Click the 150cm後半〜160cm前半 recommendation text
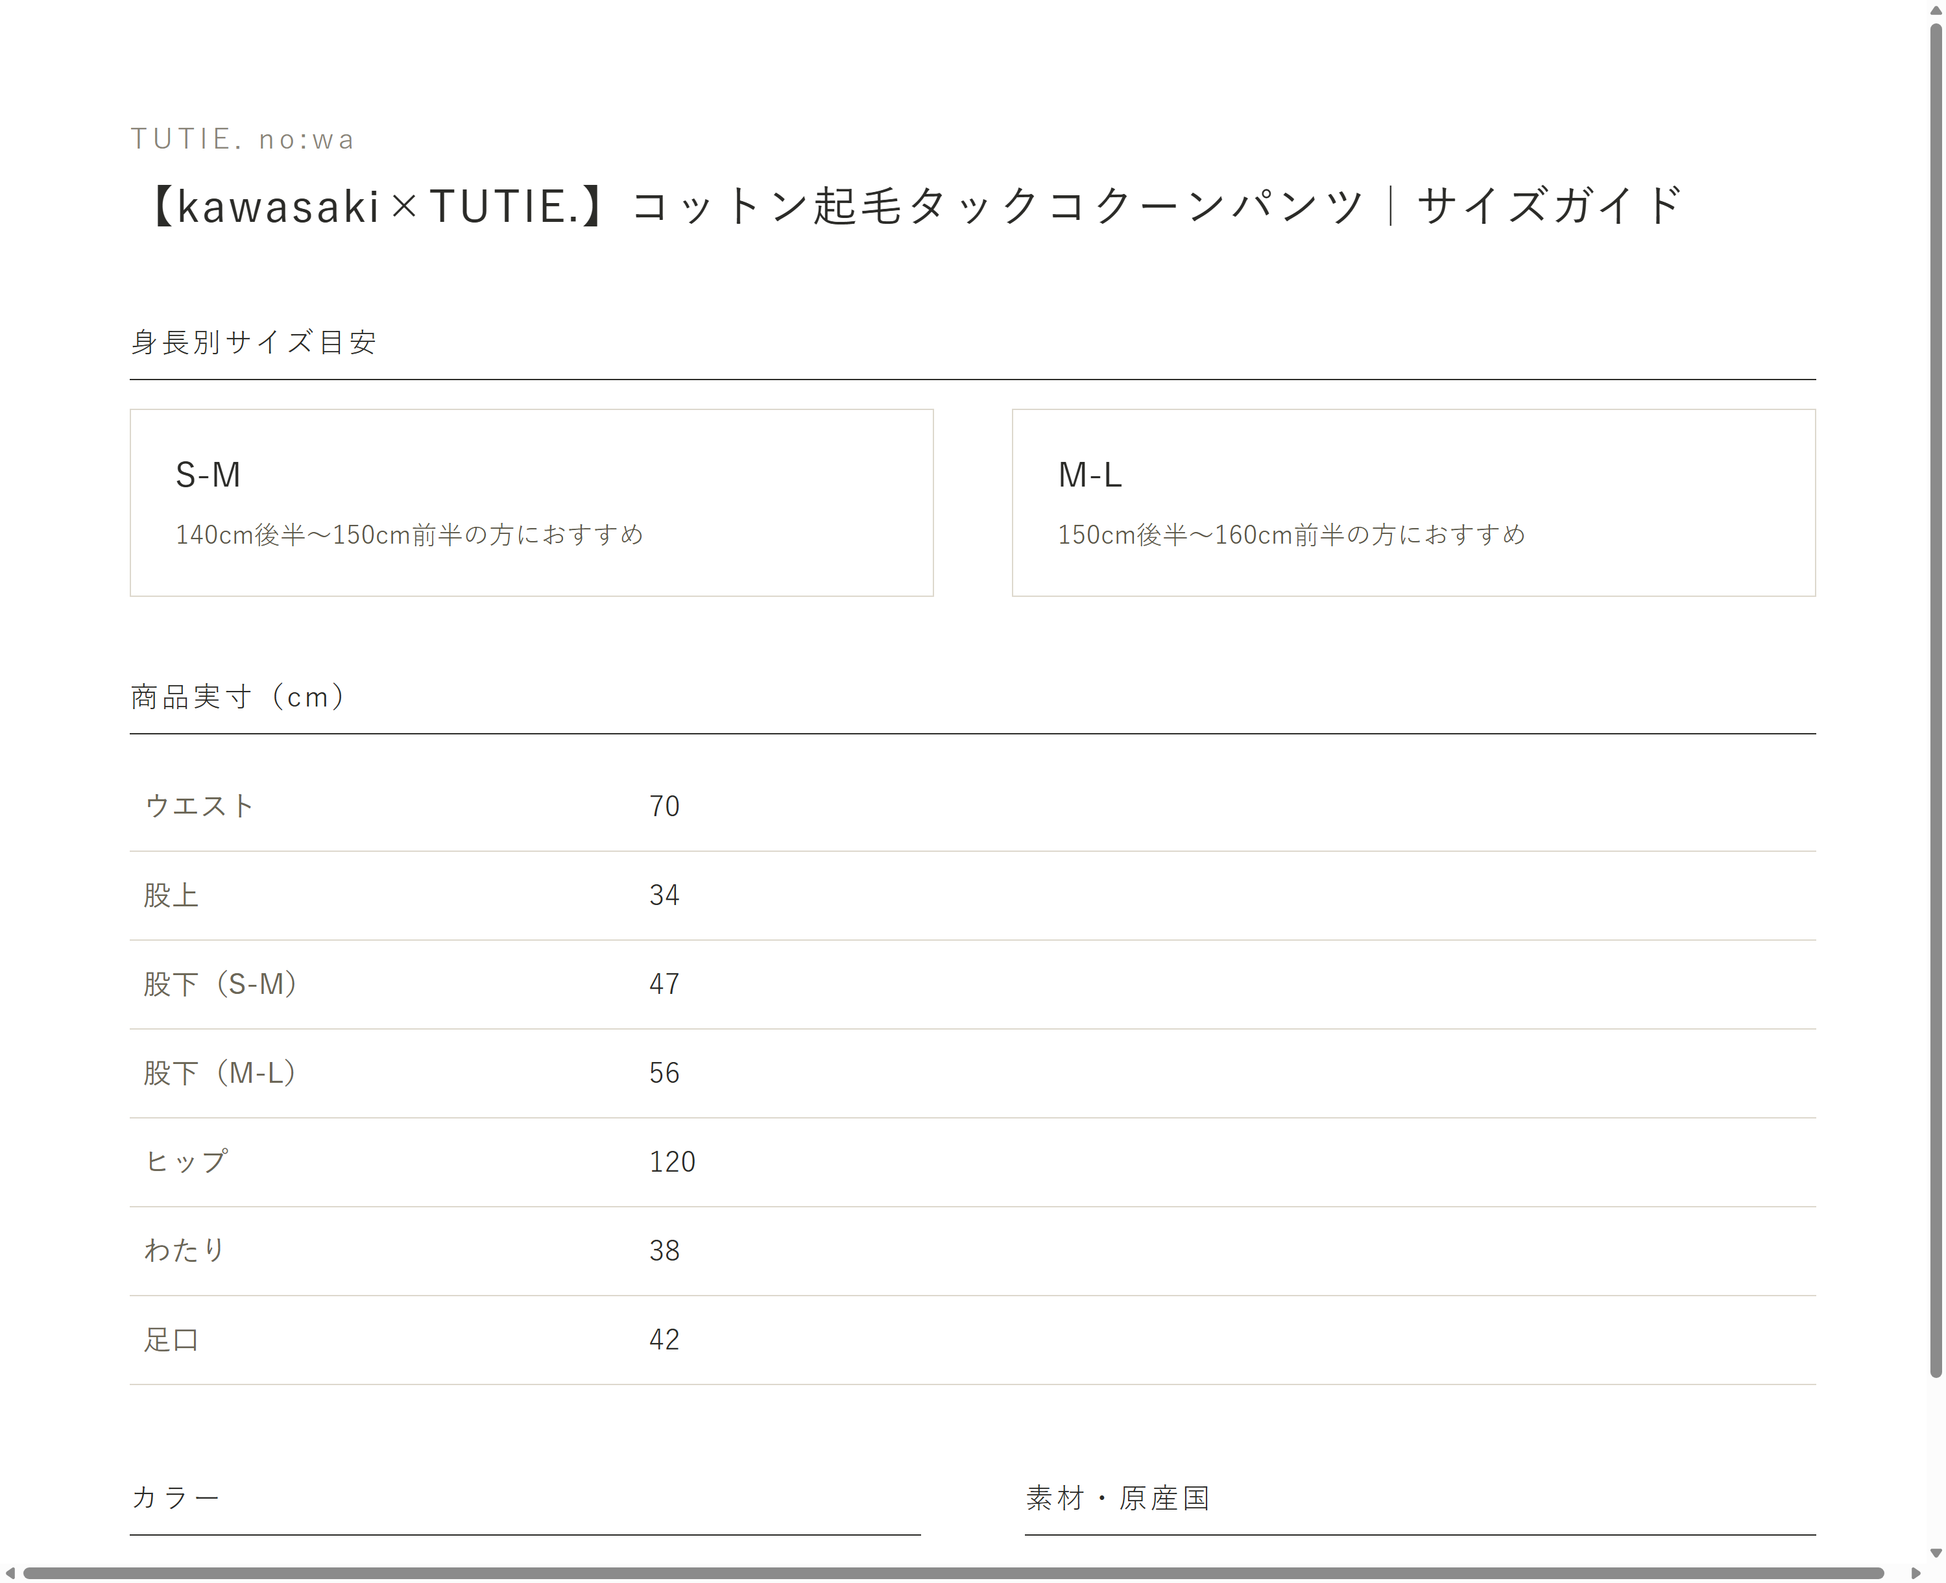The height and width of the screenshot is (1583, 1946). point(1292,535)
